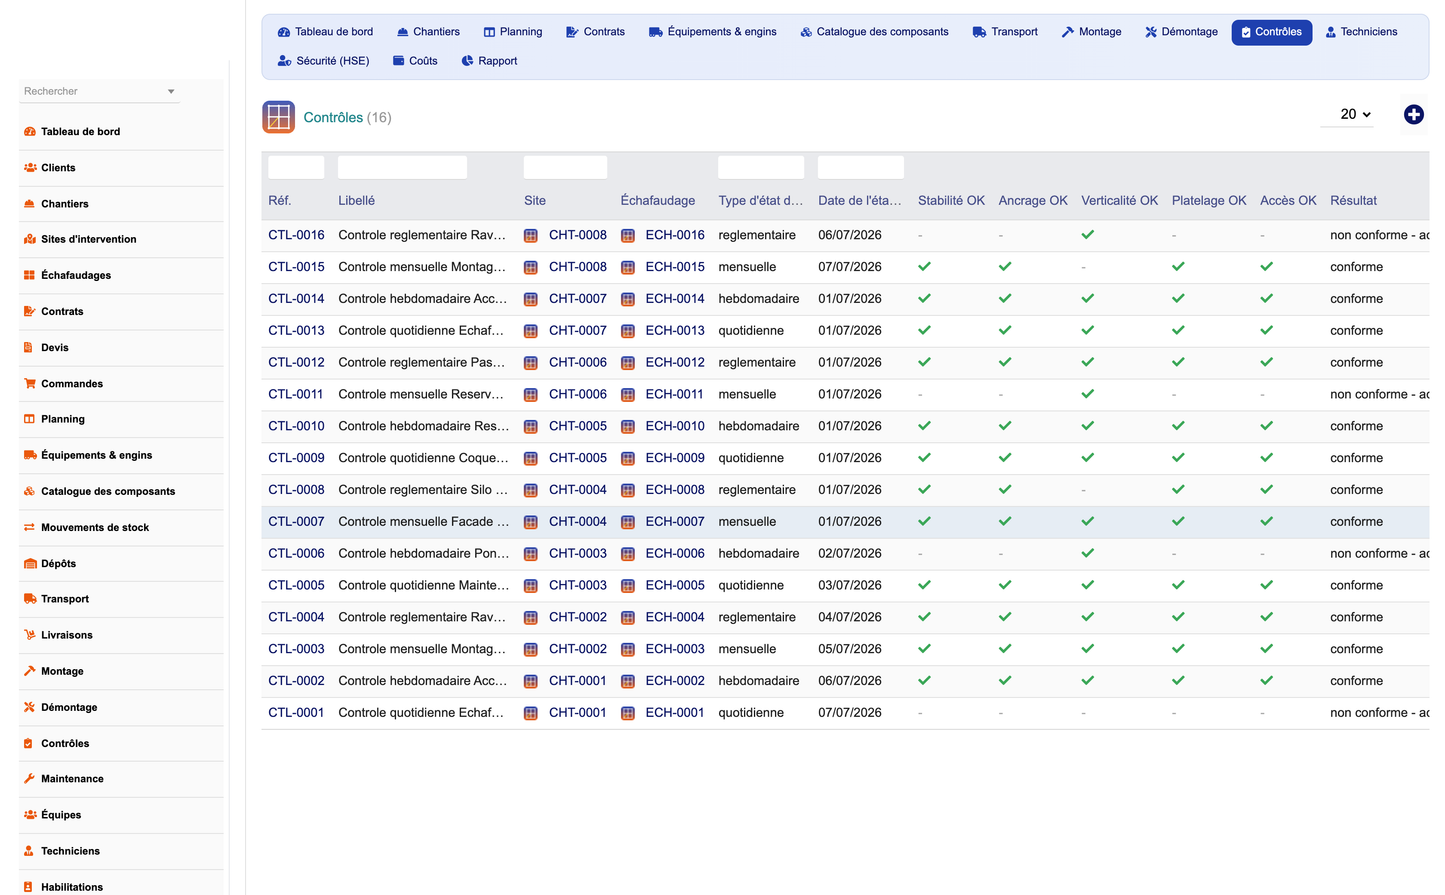The image size is (1445, 895).
Task: Click the Libellé column filter field
Action: [402, 167]
